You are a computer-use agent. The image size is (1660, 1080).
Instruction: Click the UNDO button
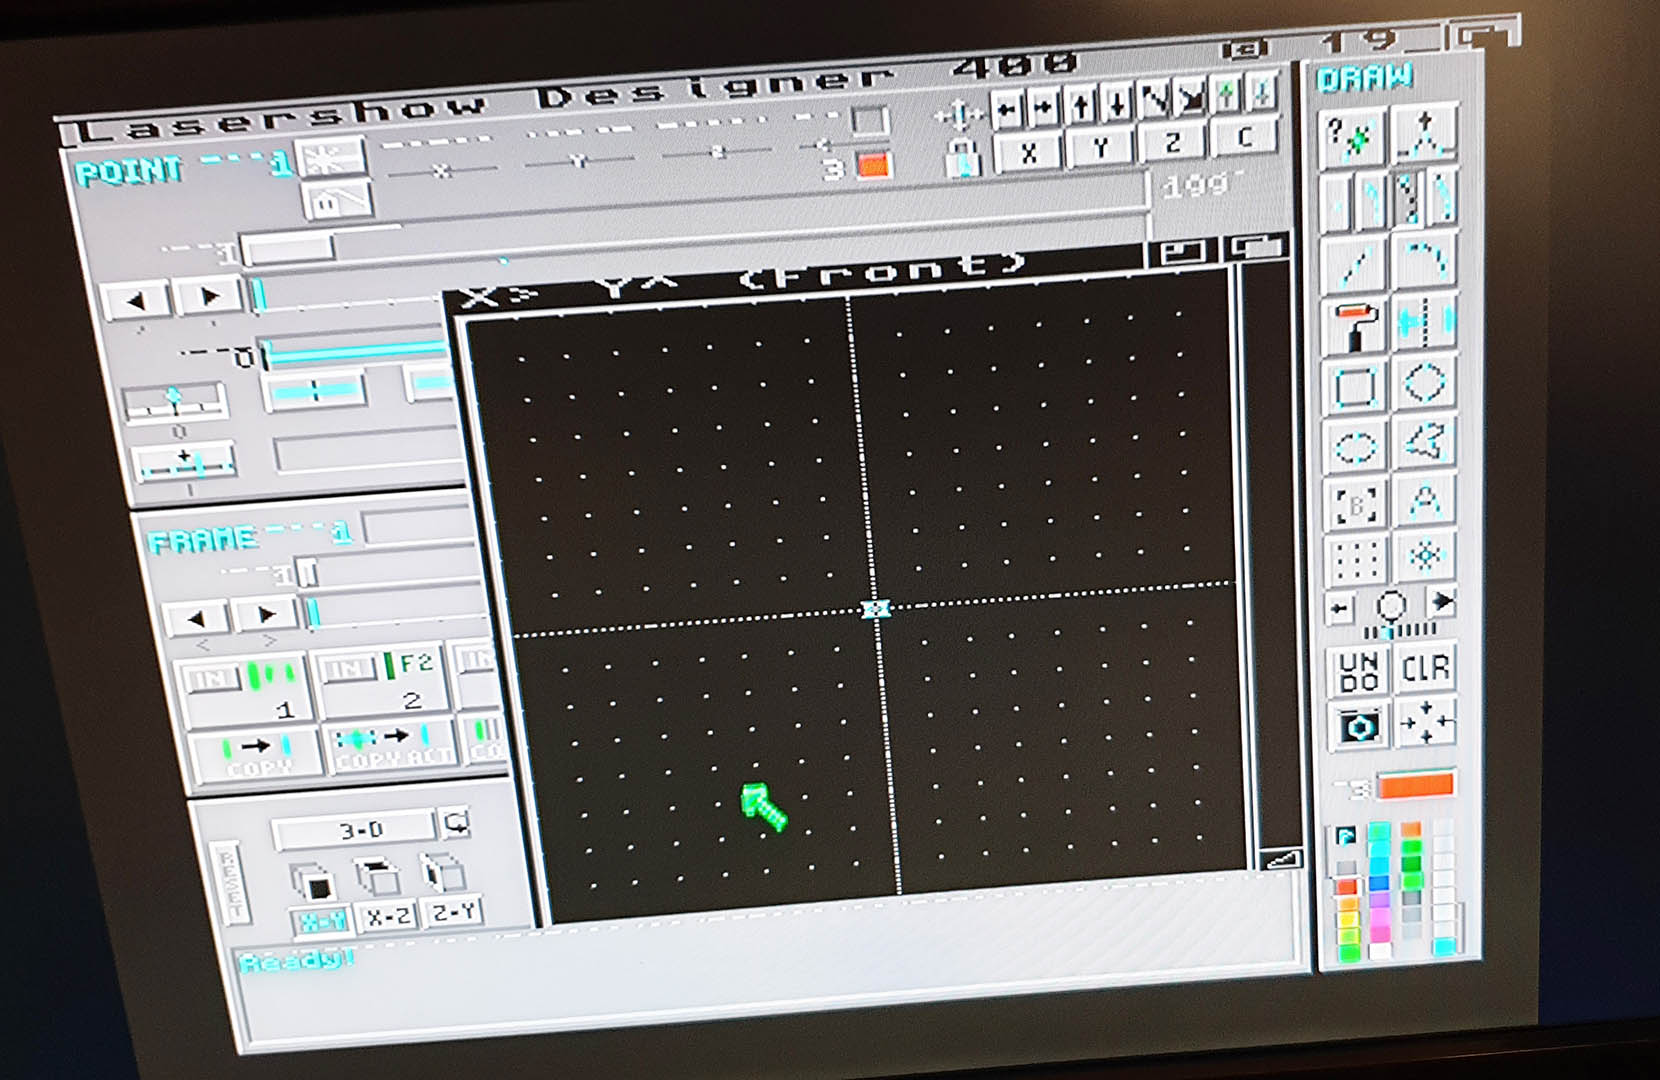[1359, 671]
